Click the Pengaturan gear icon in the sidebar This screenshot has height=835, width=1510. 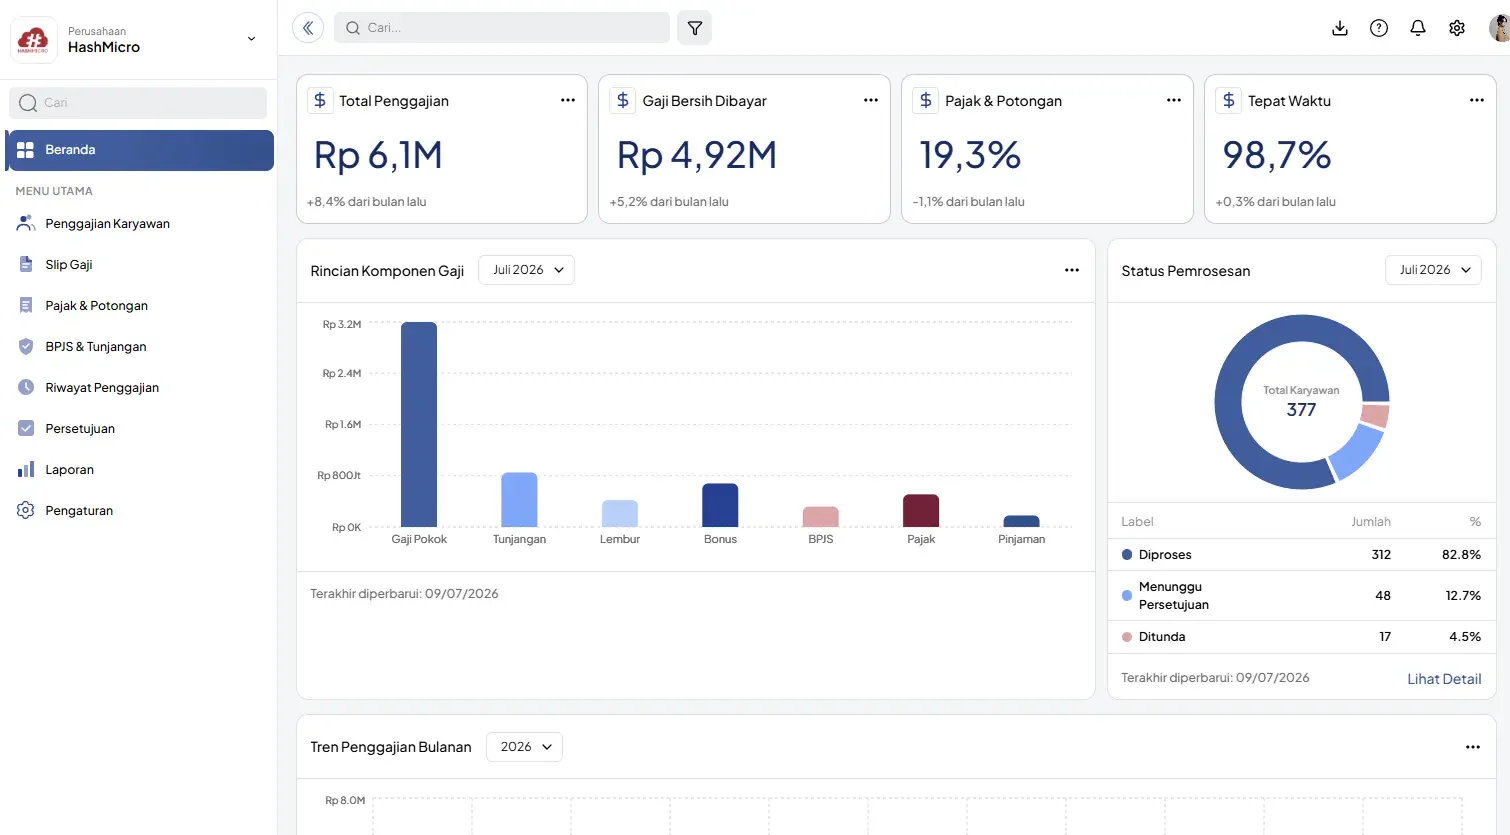coord(26,511)
